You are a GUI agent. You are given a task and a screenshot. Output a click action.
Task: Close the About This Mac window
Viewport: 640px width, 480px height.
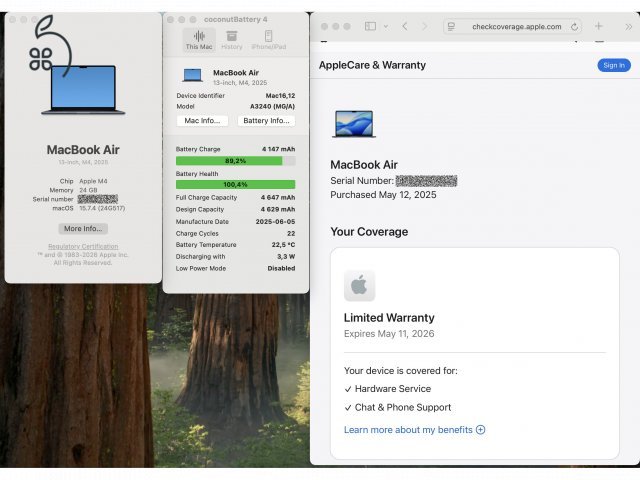[x=12, y=20]
